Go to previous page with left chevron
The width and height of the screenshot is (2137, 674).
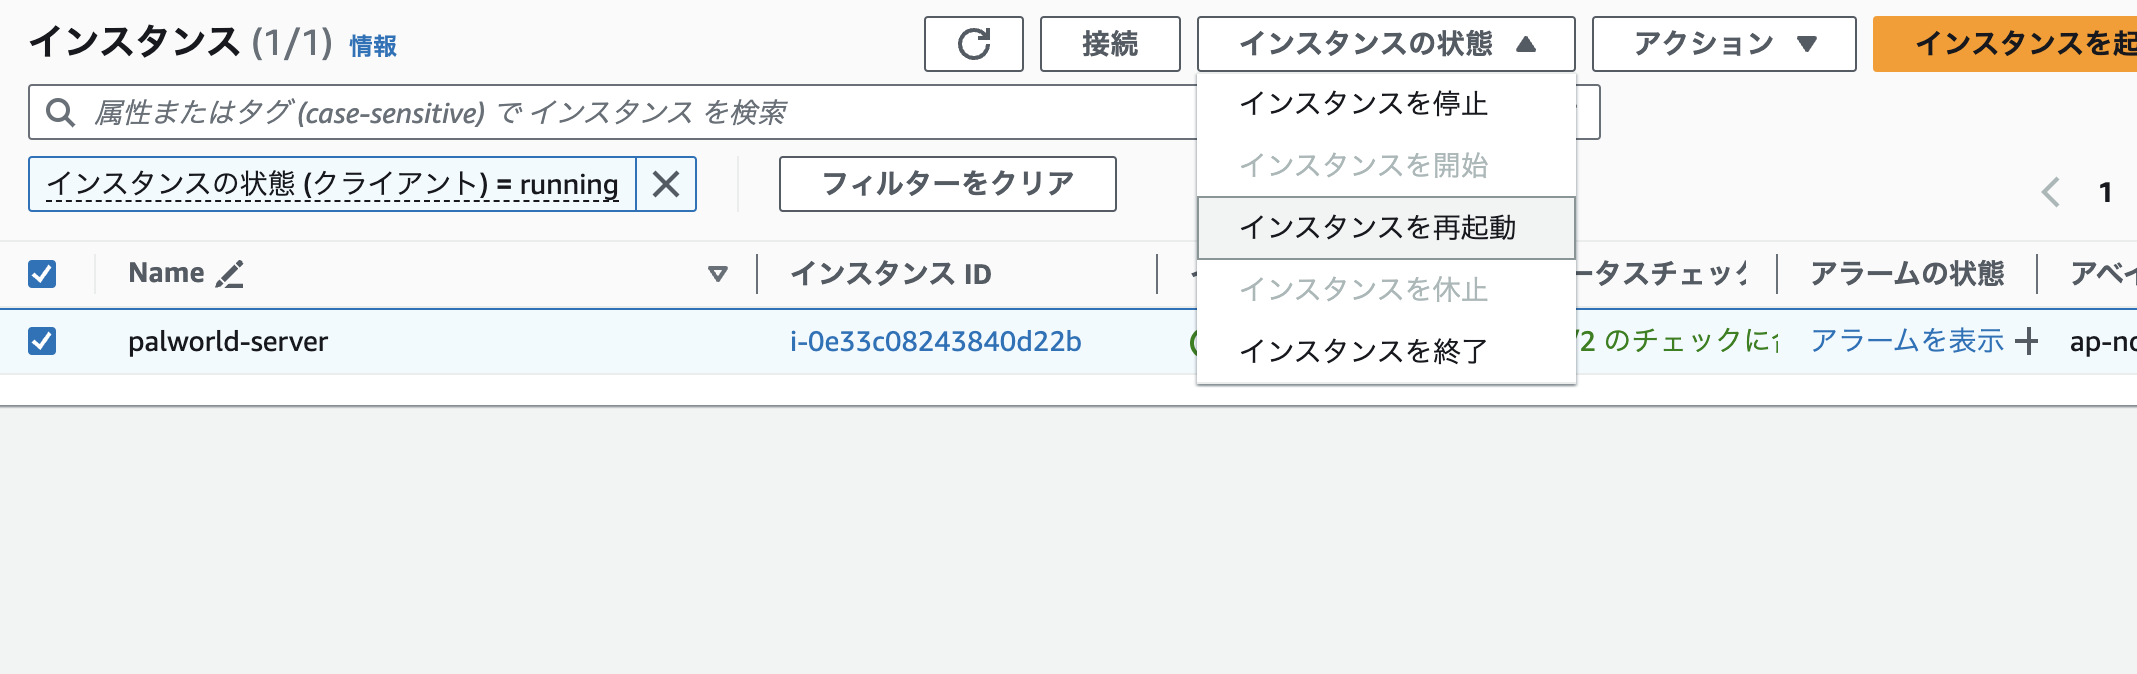[x=2050, y=192]
